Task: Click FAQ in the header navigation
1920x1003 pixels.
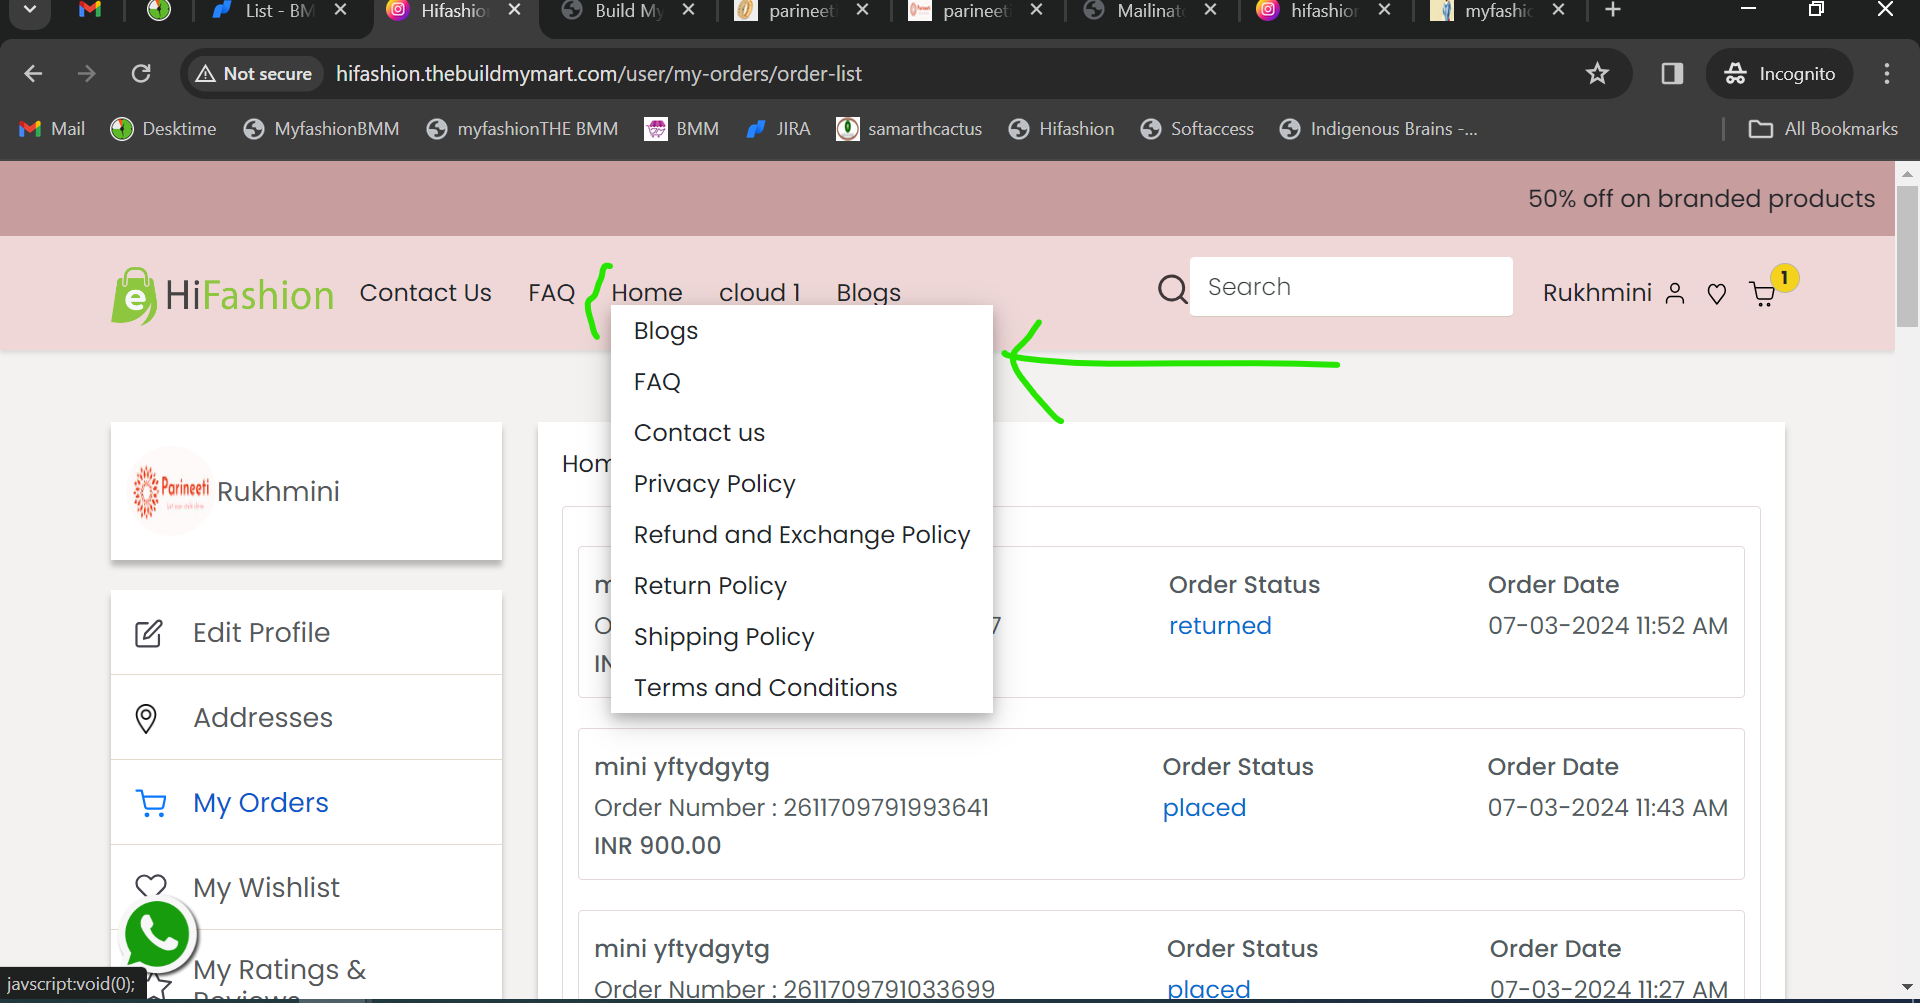Action: [x=551, y=293]
